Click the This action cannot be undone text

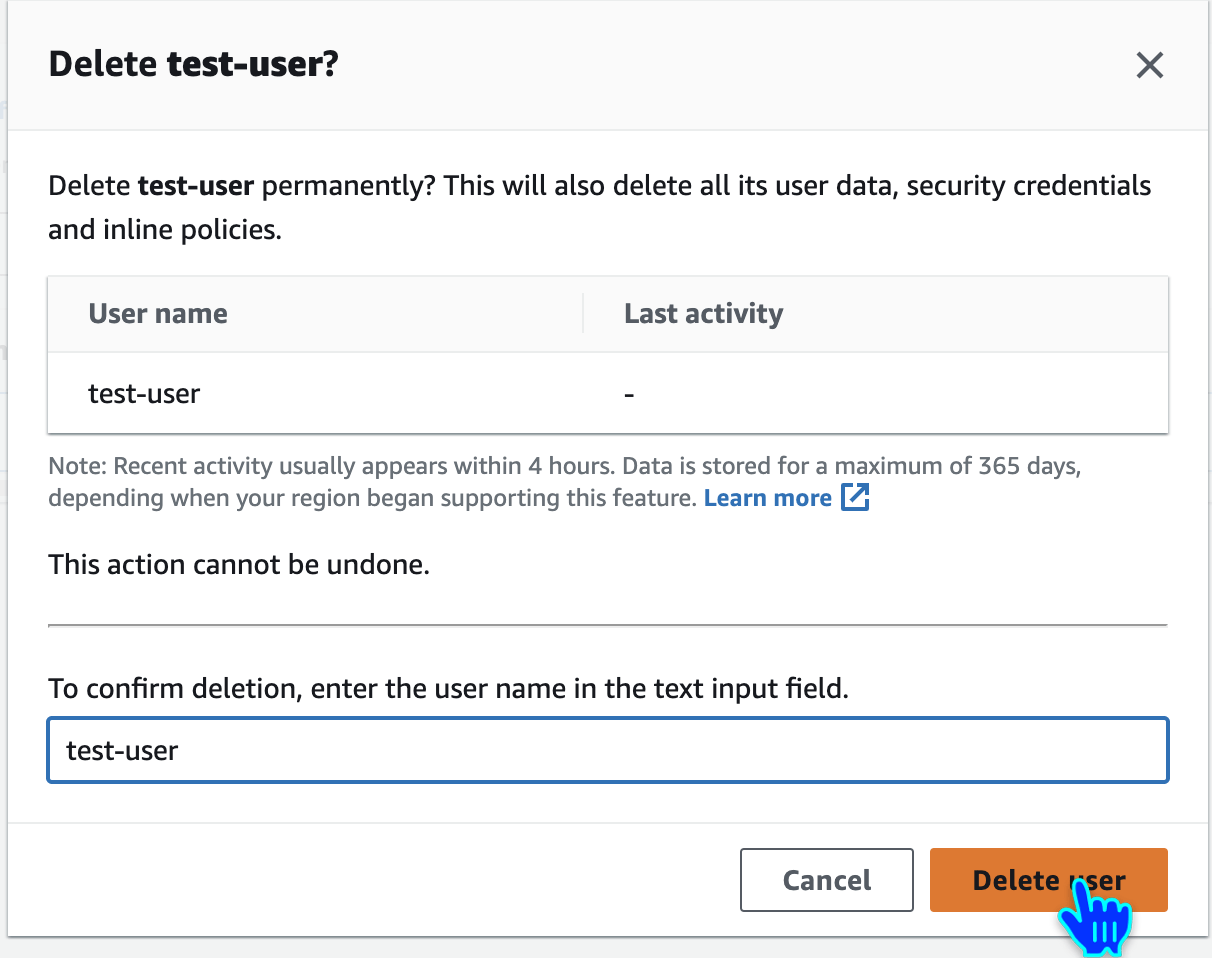pos(238,565)
